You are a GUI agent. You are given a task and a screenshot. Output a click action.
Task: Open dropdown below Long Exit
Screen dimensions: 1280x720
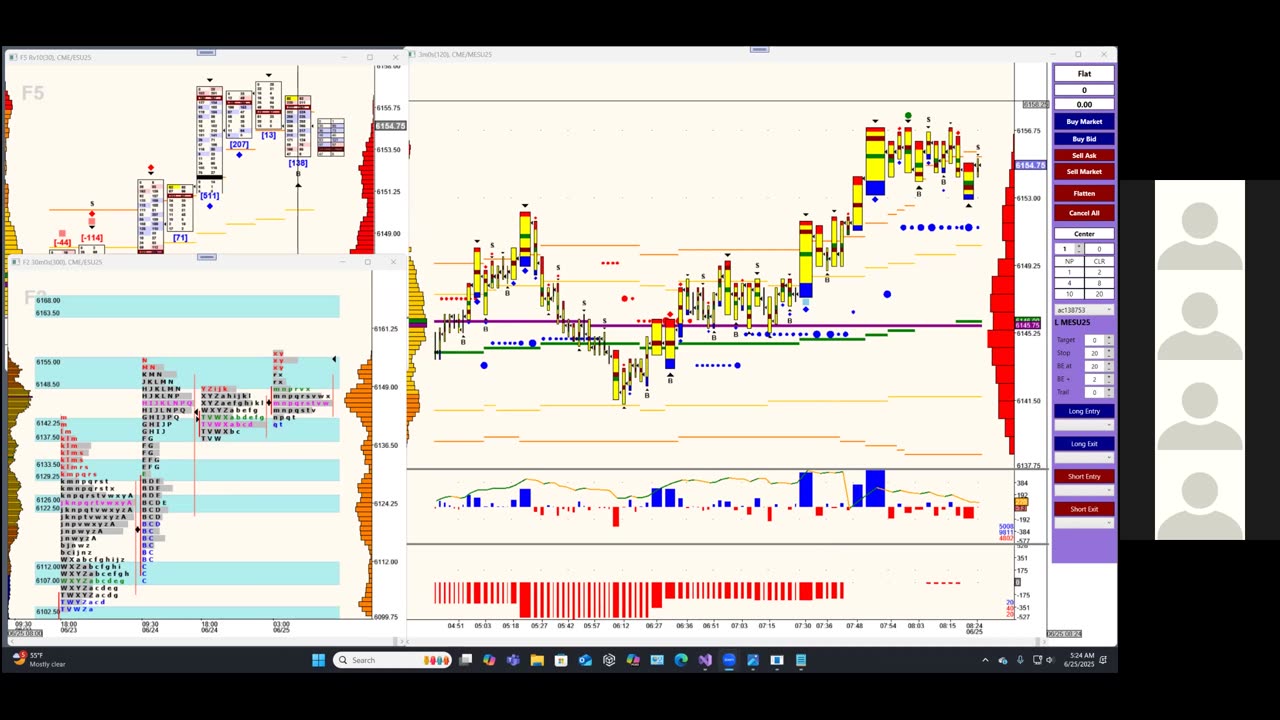click(x=1084, y=458)
